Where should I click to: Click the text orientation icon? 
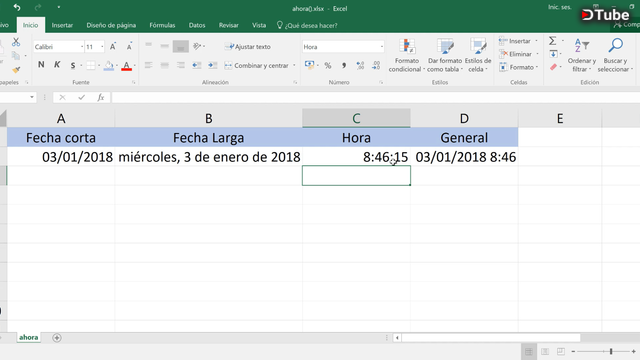(x=197, y=46)
